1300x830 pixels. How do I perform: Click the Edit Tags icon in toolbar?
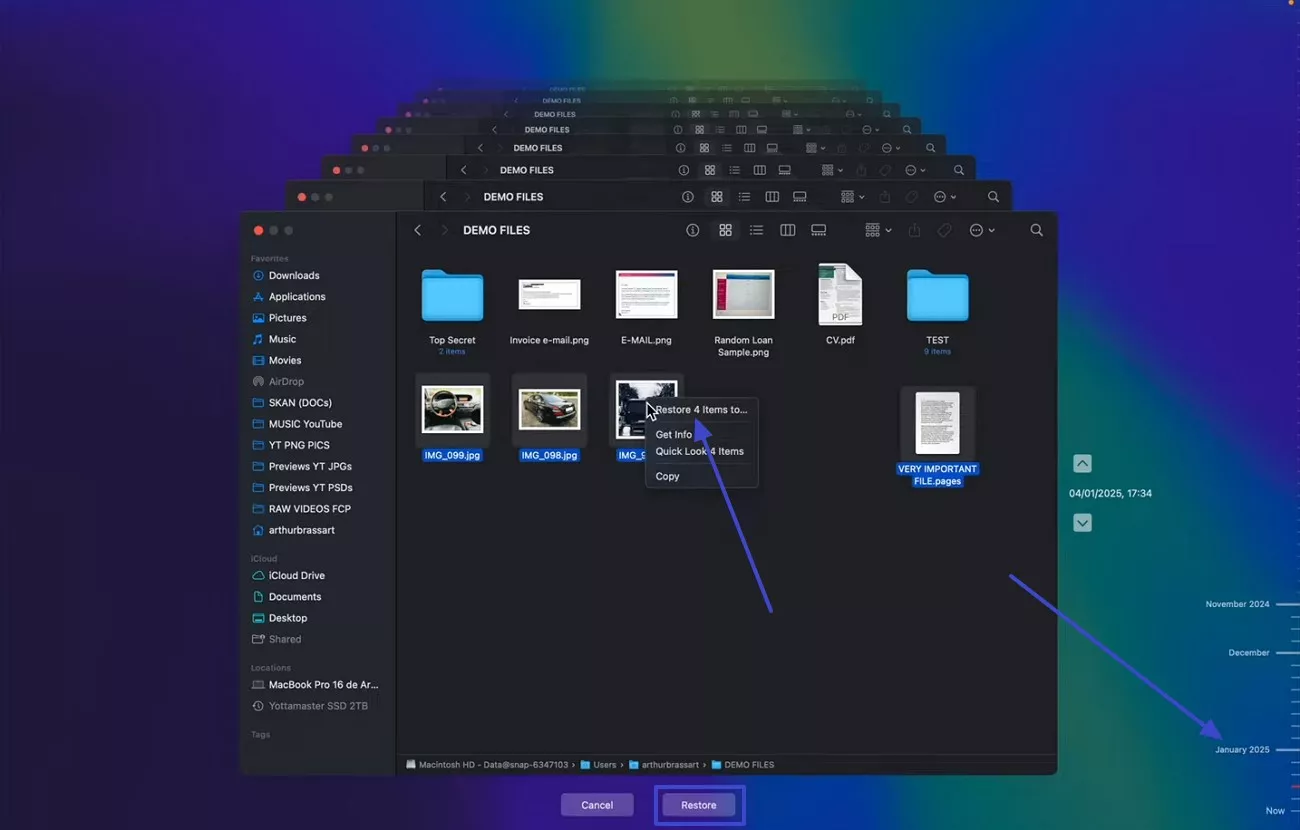943,230
